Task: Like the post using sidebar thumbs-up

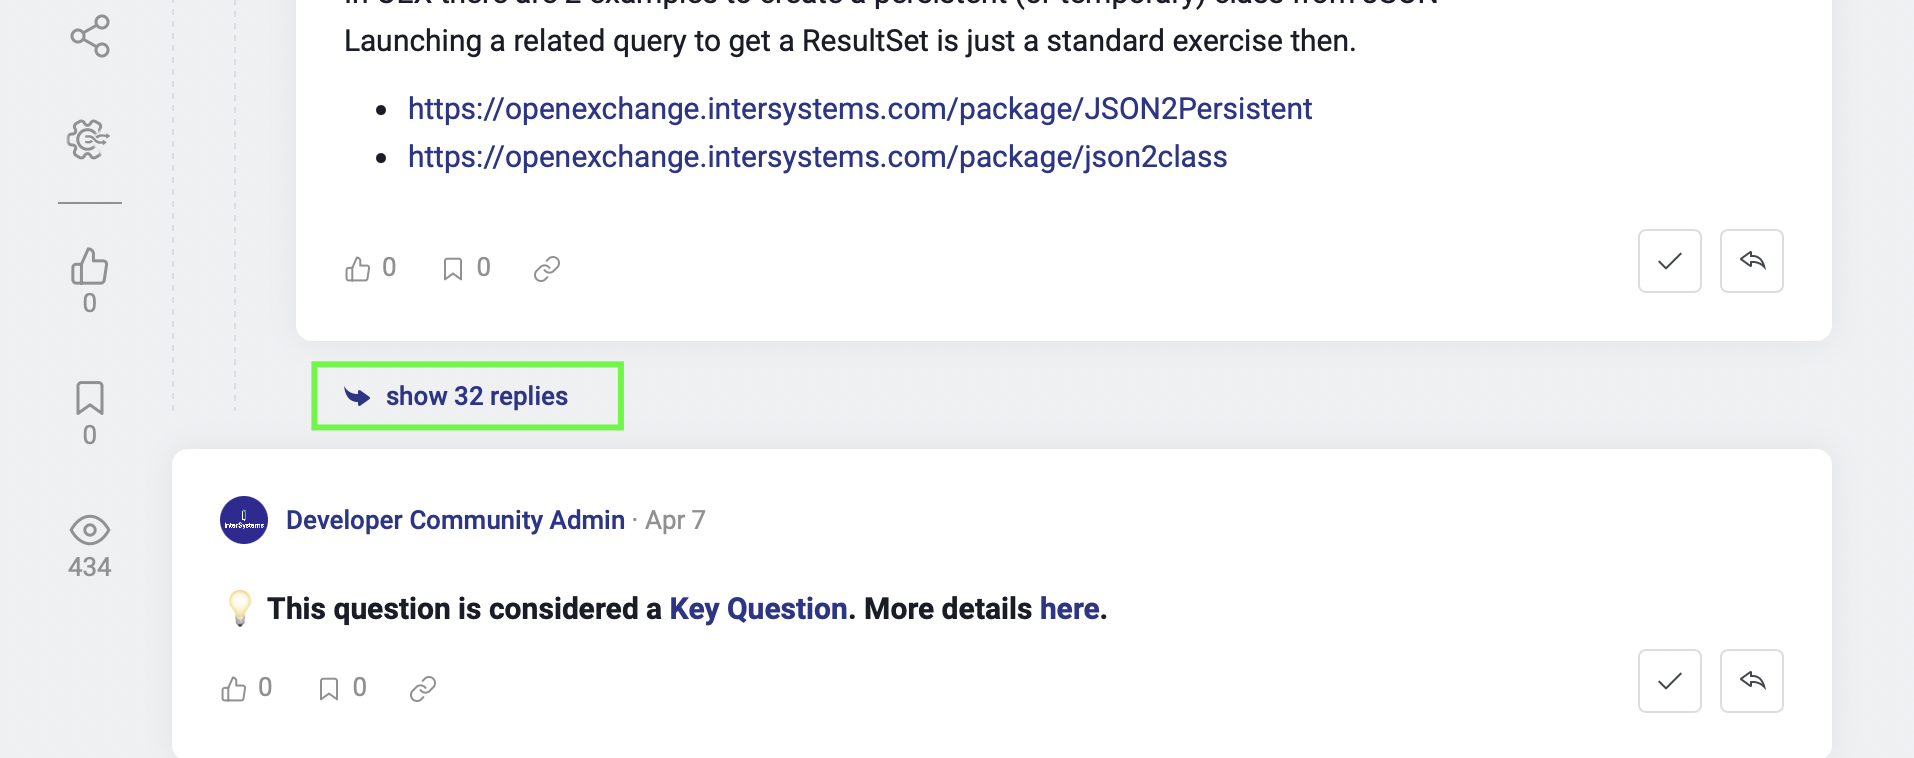Action: click(90, 267)
